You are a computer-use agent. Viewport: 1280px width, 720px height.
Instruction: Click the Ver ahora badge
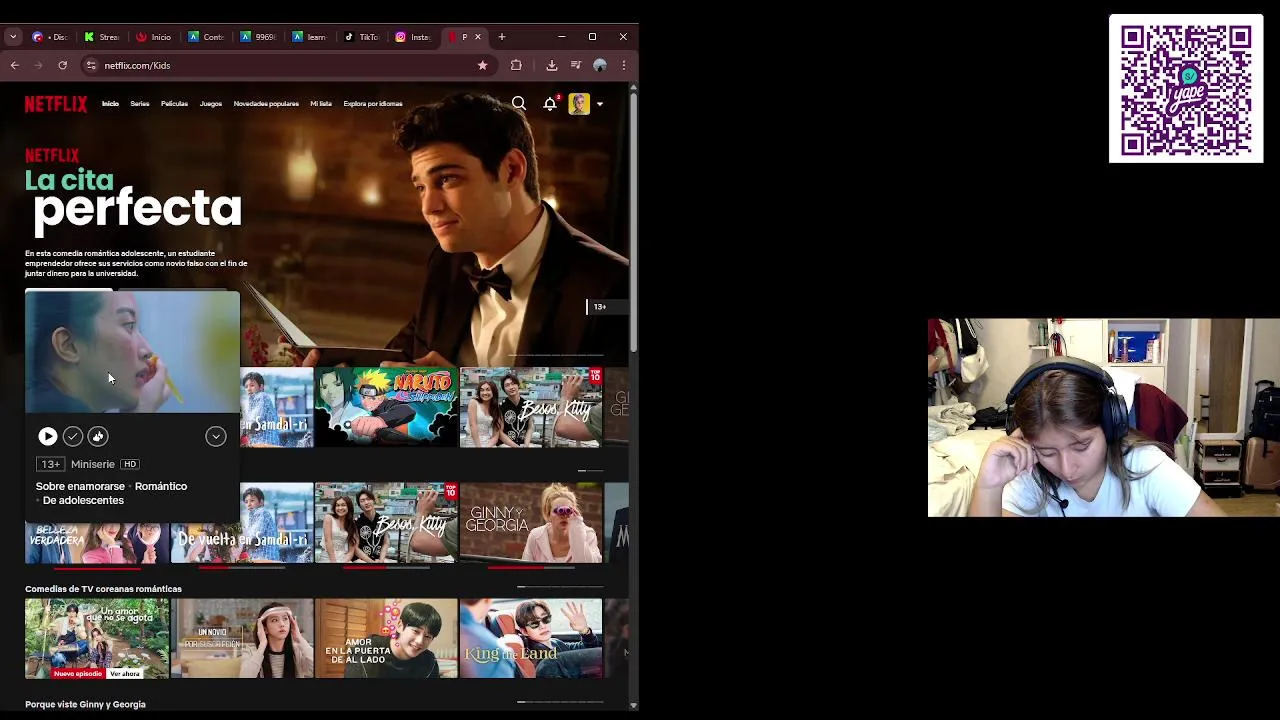pyautogui.click(x=125, y=674)
